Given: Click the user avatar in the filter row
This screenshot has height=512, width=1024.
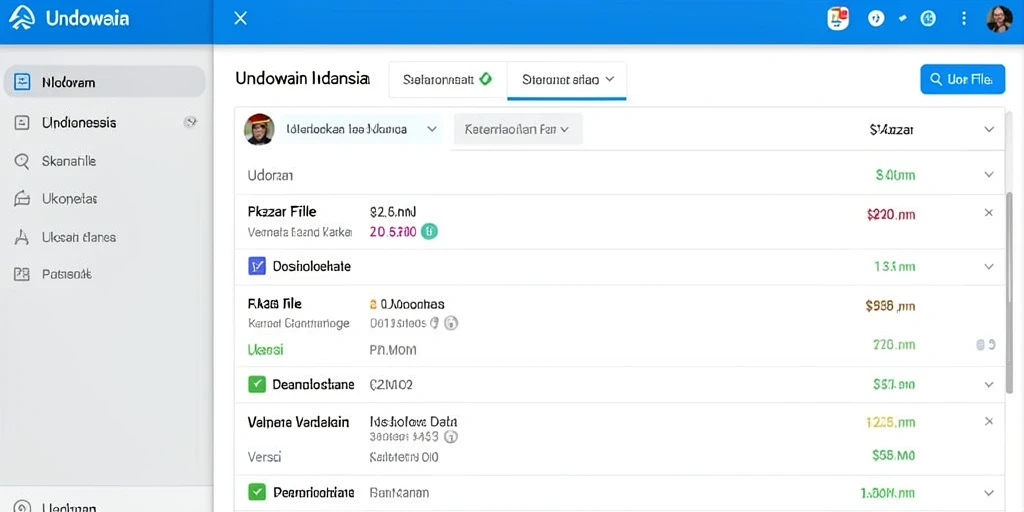Looking at the screenshot, I should click(x=259, y=129).
